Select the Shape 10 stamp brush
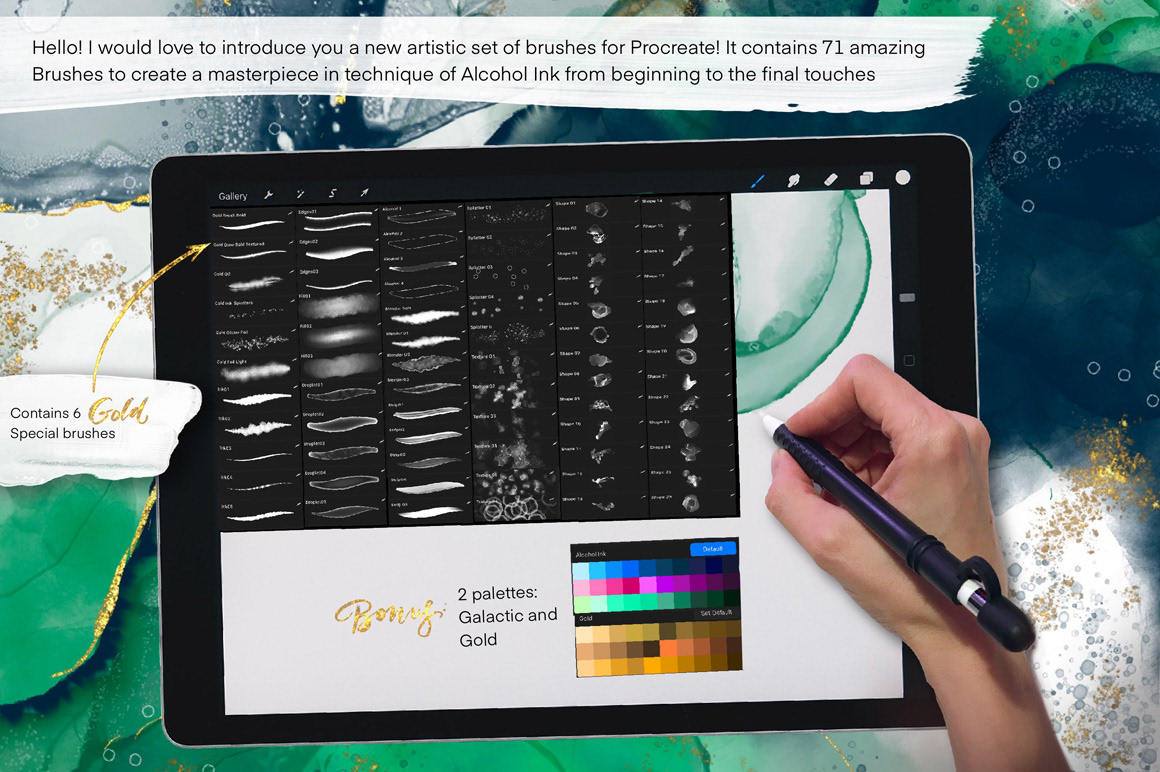The height and width of the screenshot is (772, 1160). pyautogui.click(x=601, y=430)
